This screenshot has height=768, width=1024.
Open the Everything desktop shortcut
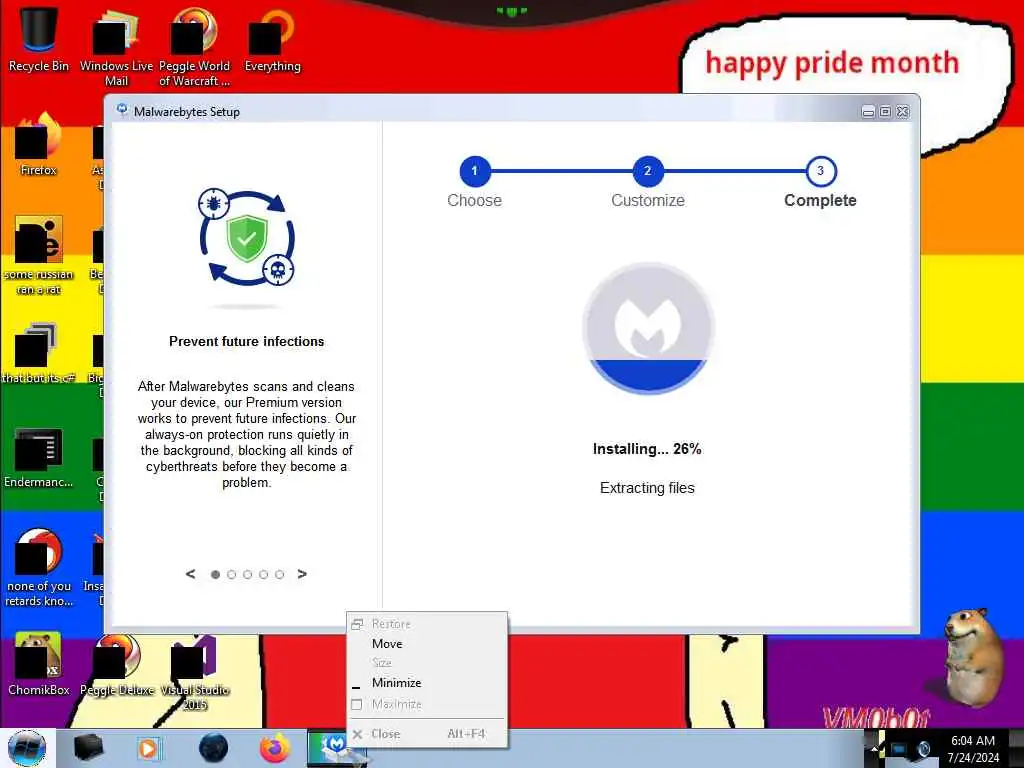272,40
